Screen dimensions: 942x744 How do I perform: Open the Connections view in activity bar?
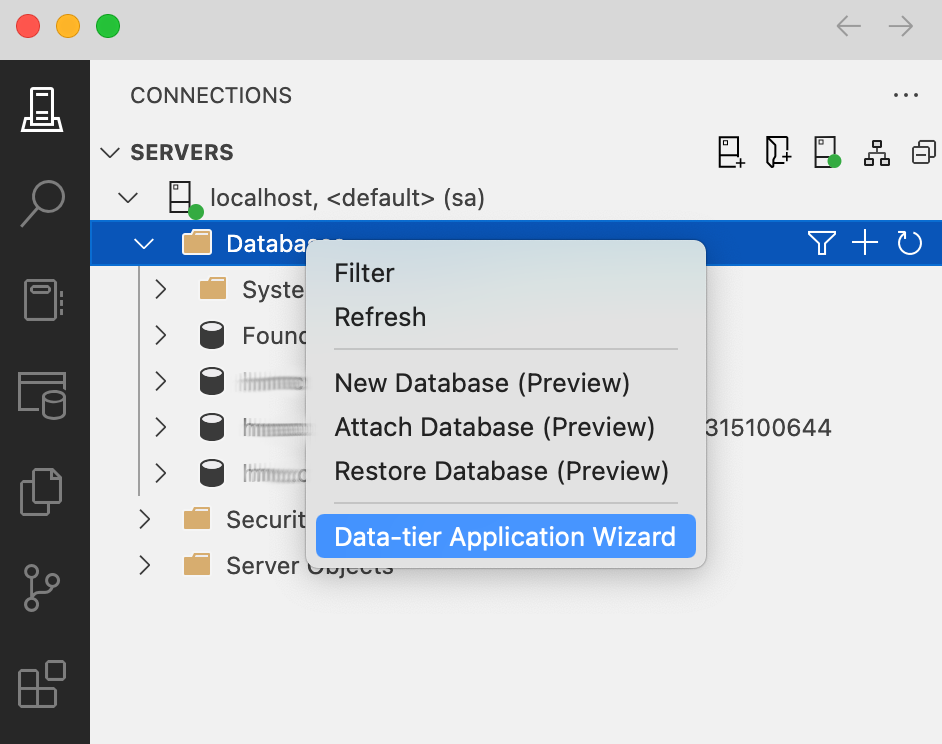(x=44, y=110)
